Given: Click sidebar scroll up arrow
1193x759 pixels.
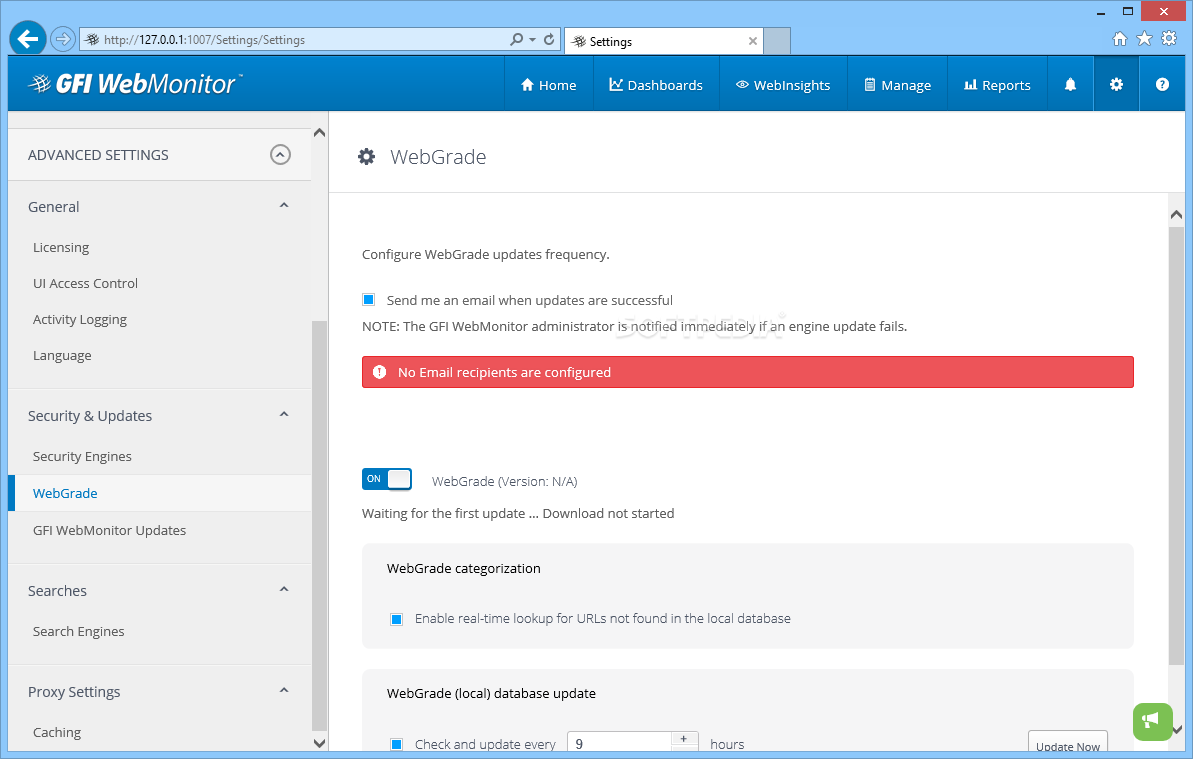Looking at the screenshot, I should [x=320, y=133].
